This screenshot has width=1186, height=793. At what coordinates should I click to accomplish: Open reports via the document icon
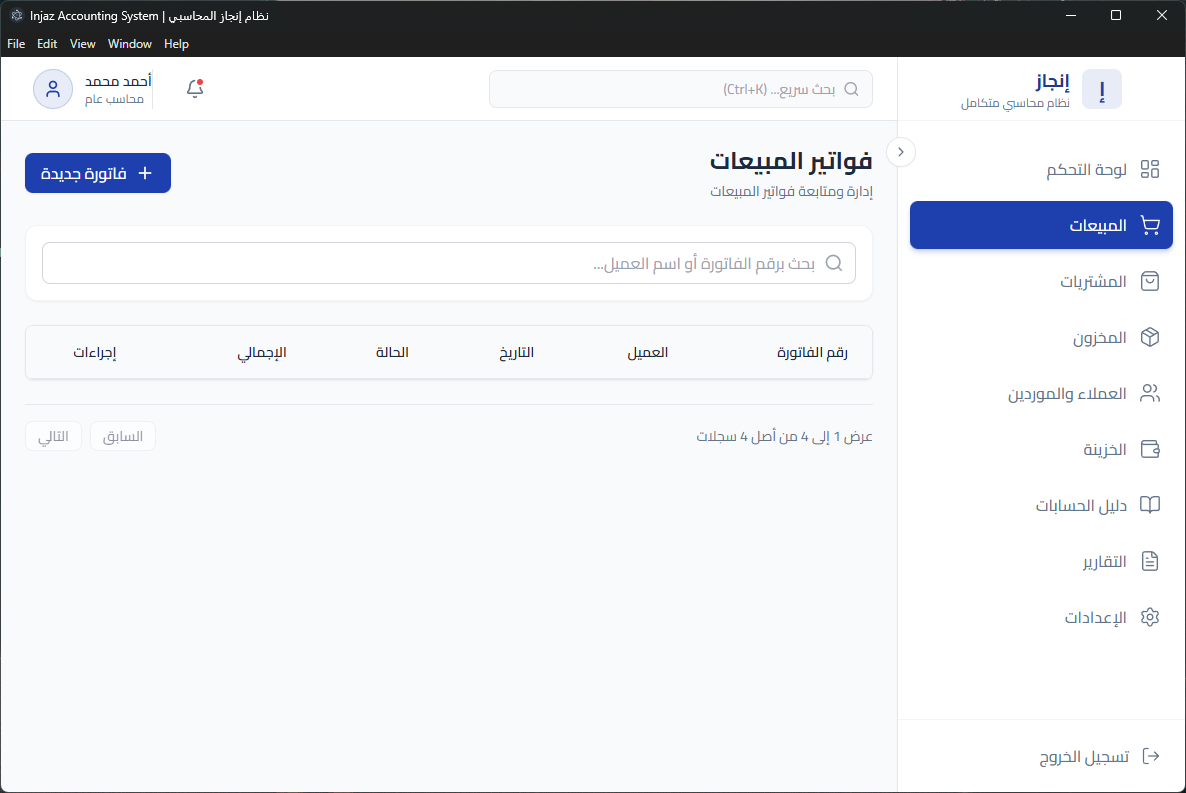1150,561
